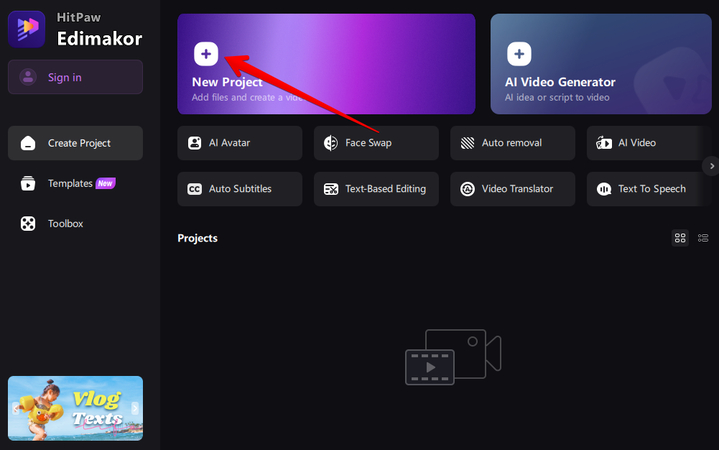Open the Templates section
Image resolution: width=719 pixels, height=450 pixels.
[x=75, y=183]
